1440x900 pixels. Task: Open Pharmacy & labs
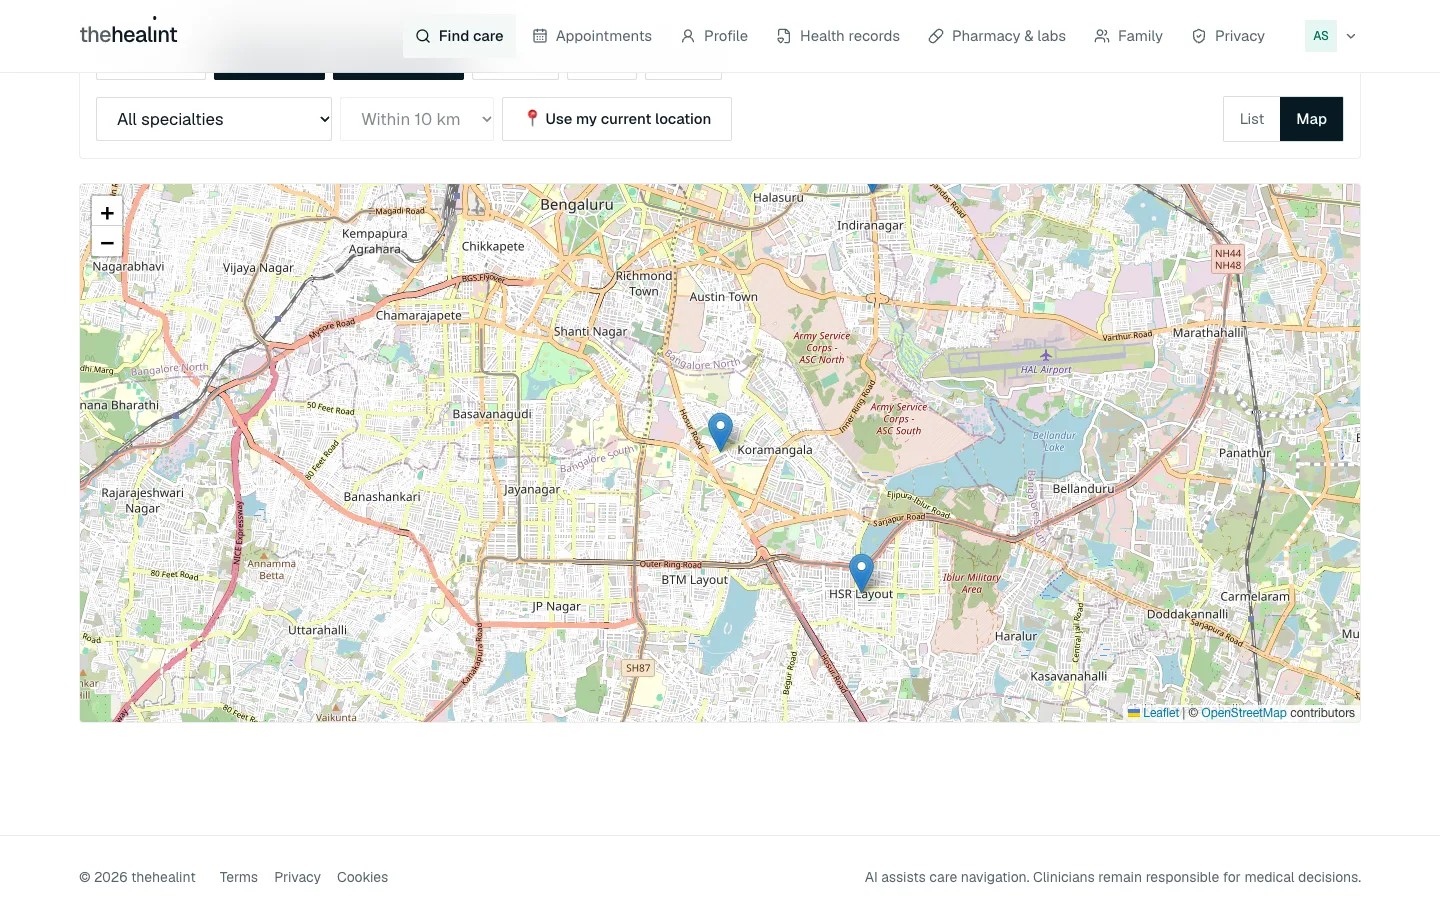click(997, 36)
